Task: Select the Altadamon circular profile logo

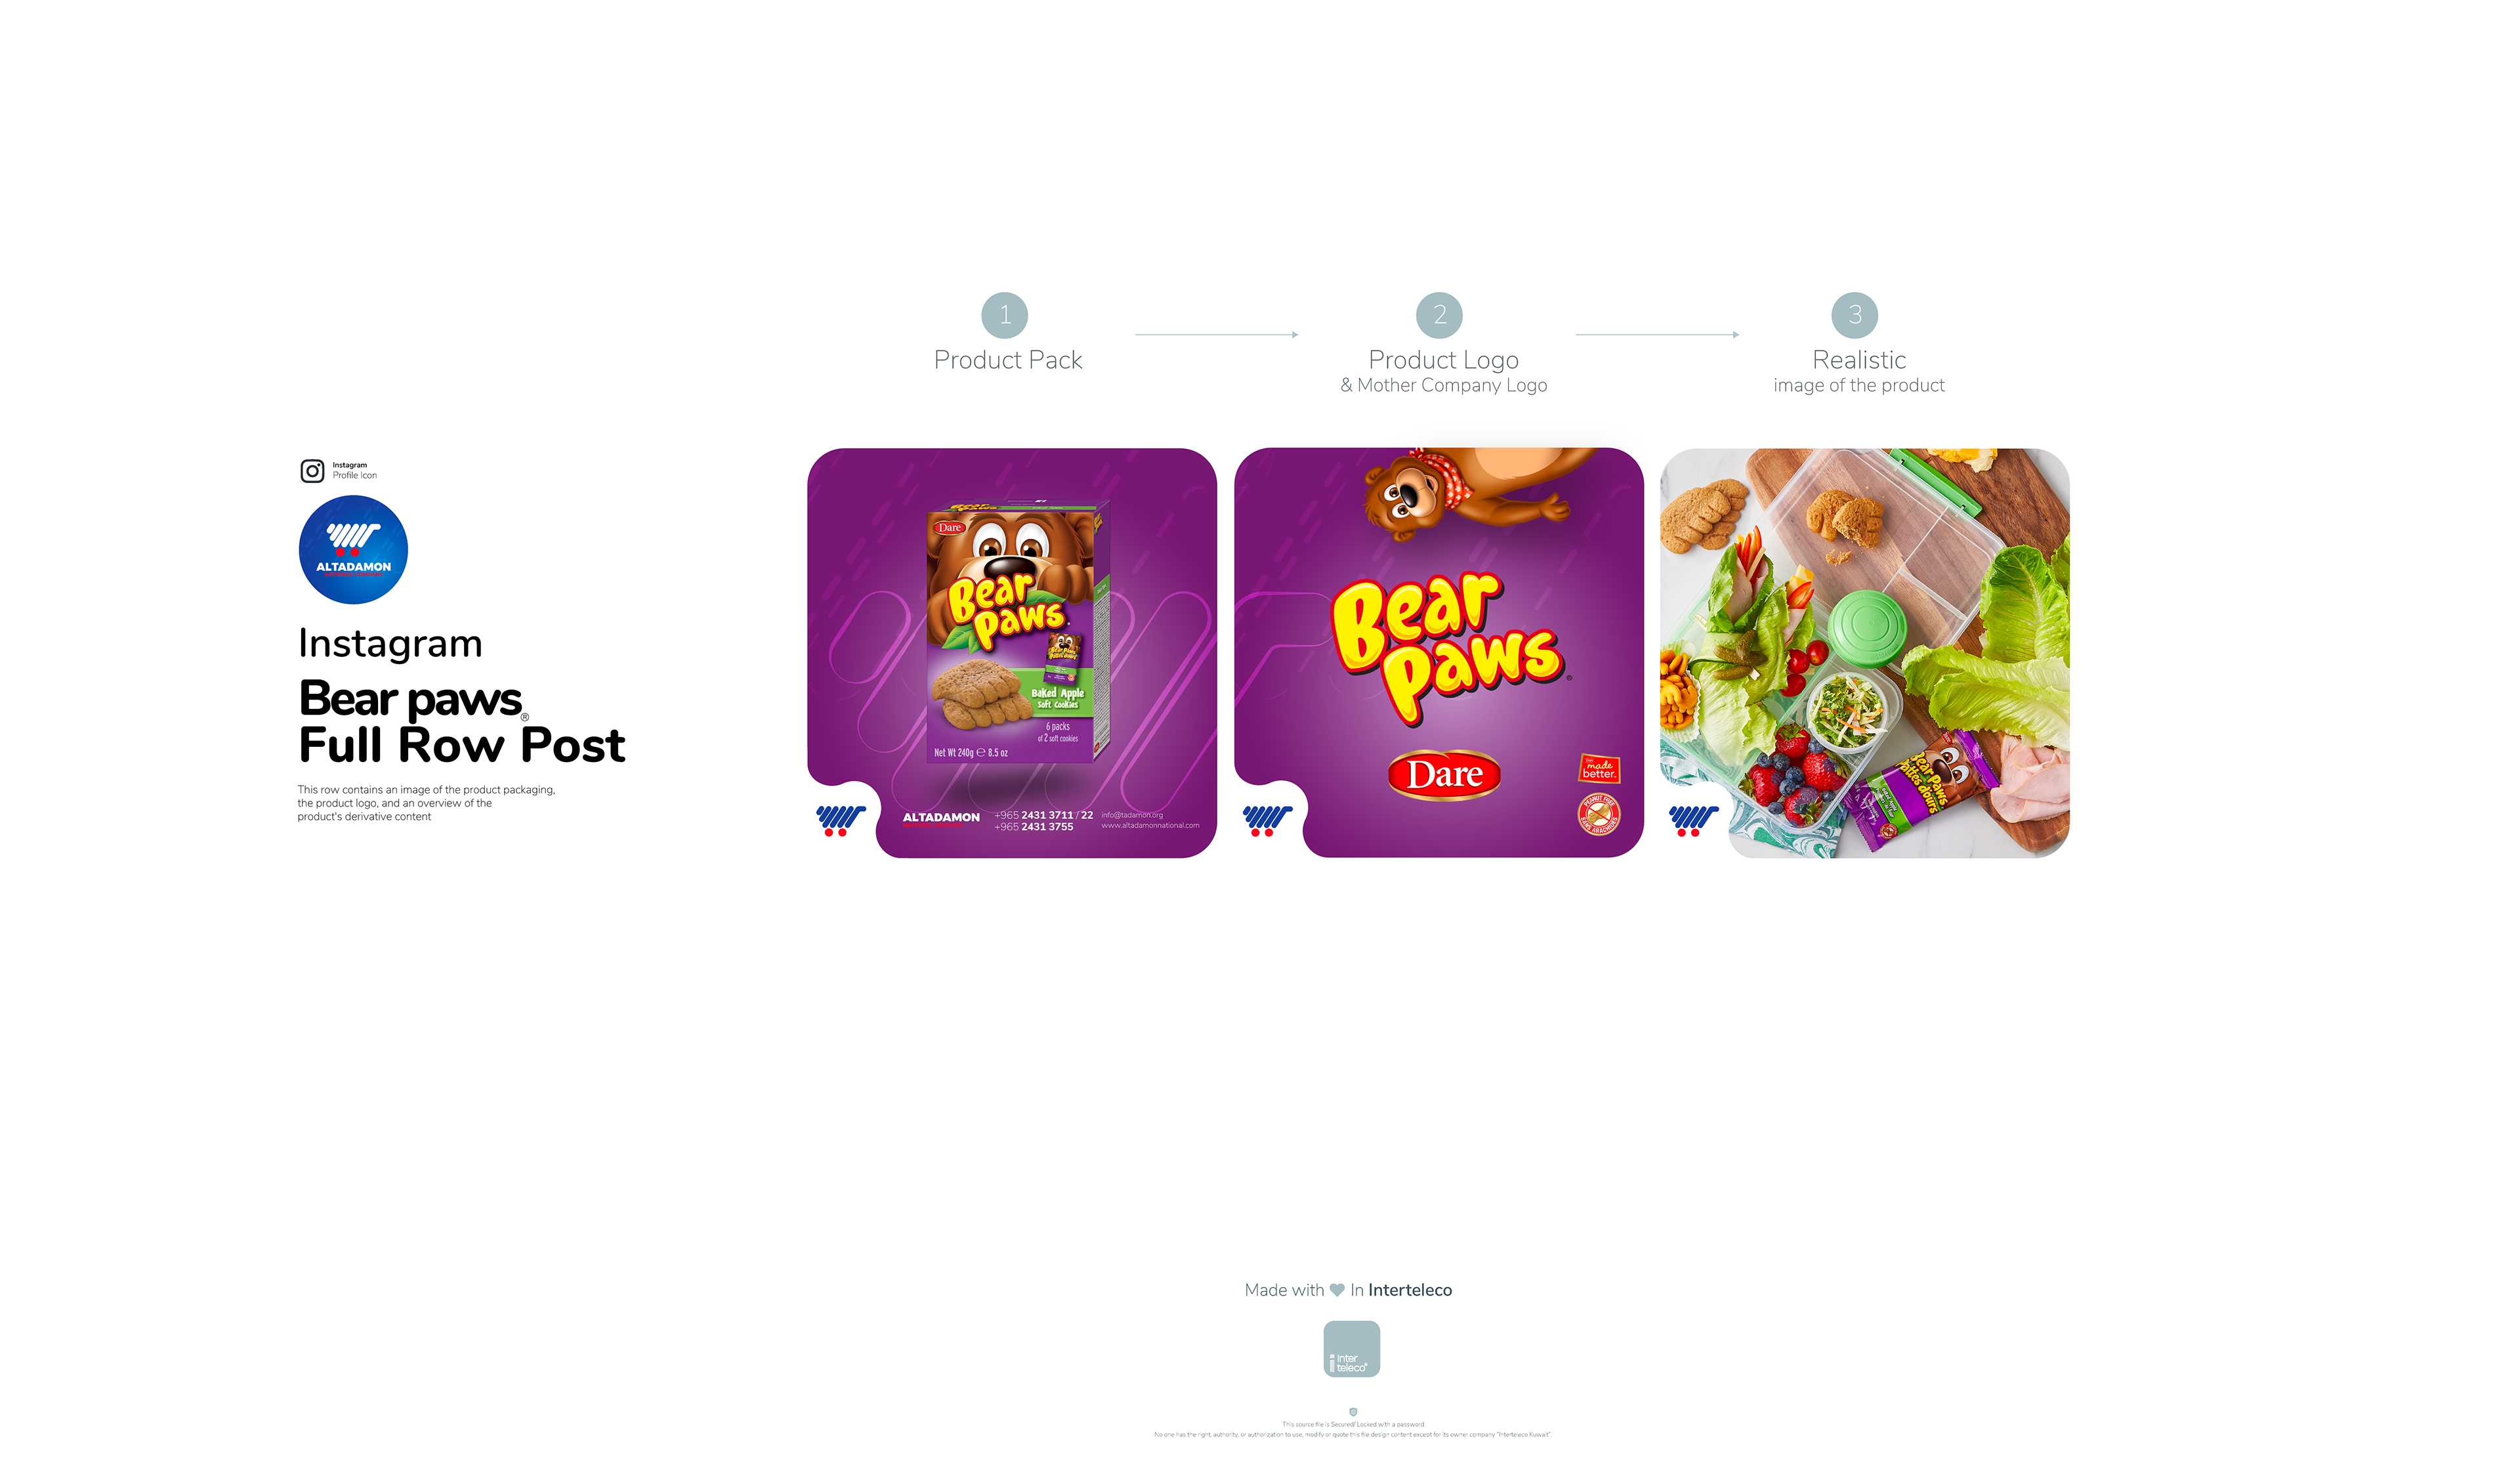Action: point(353,549)
